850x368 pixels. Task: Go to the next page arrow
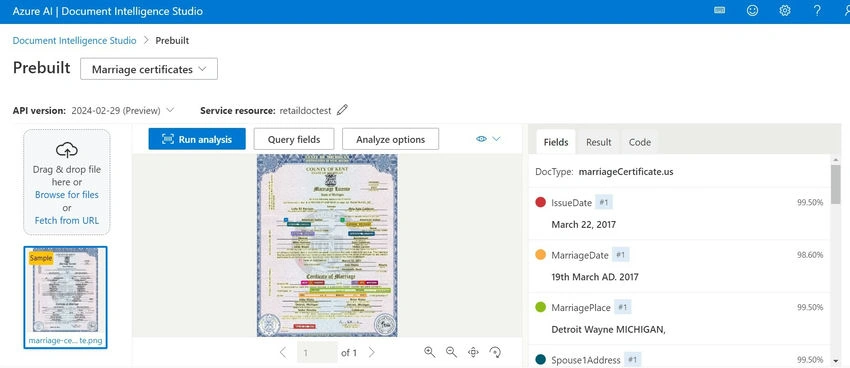pyautogui.click(x=371, y=352)
